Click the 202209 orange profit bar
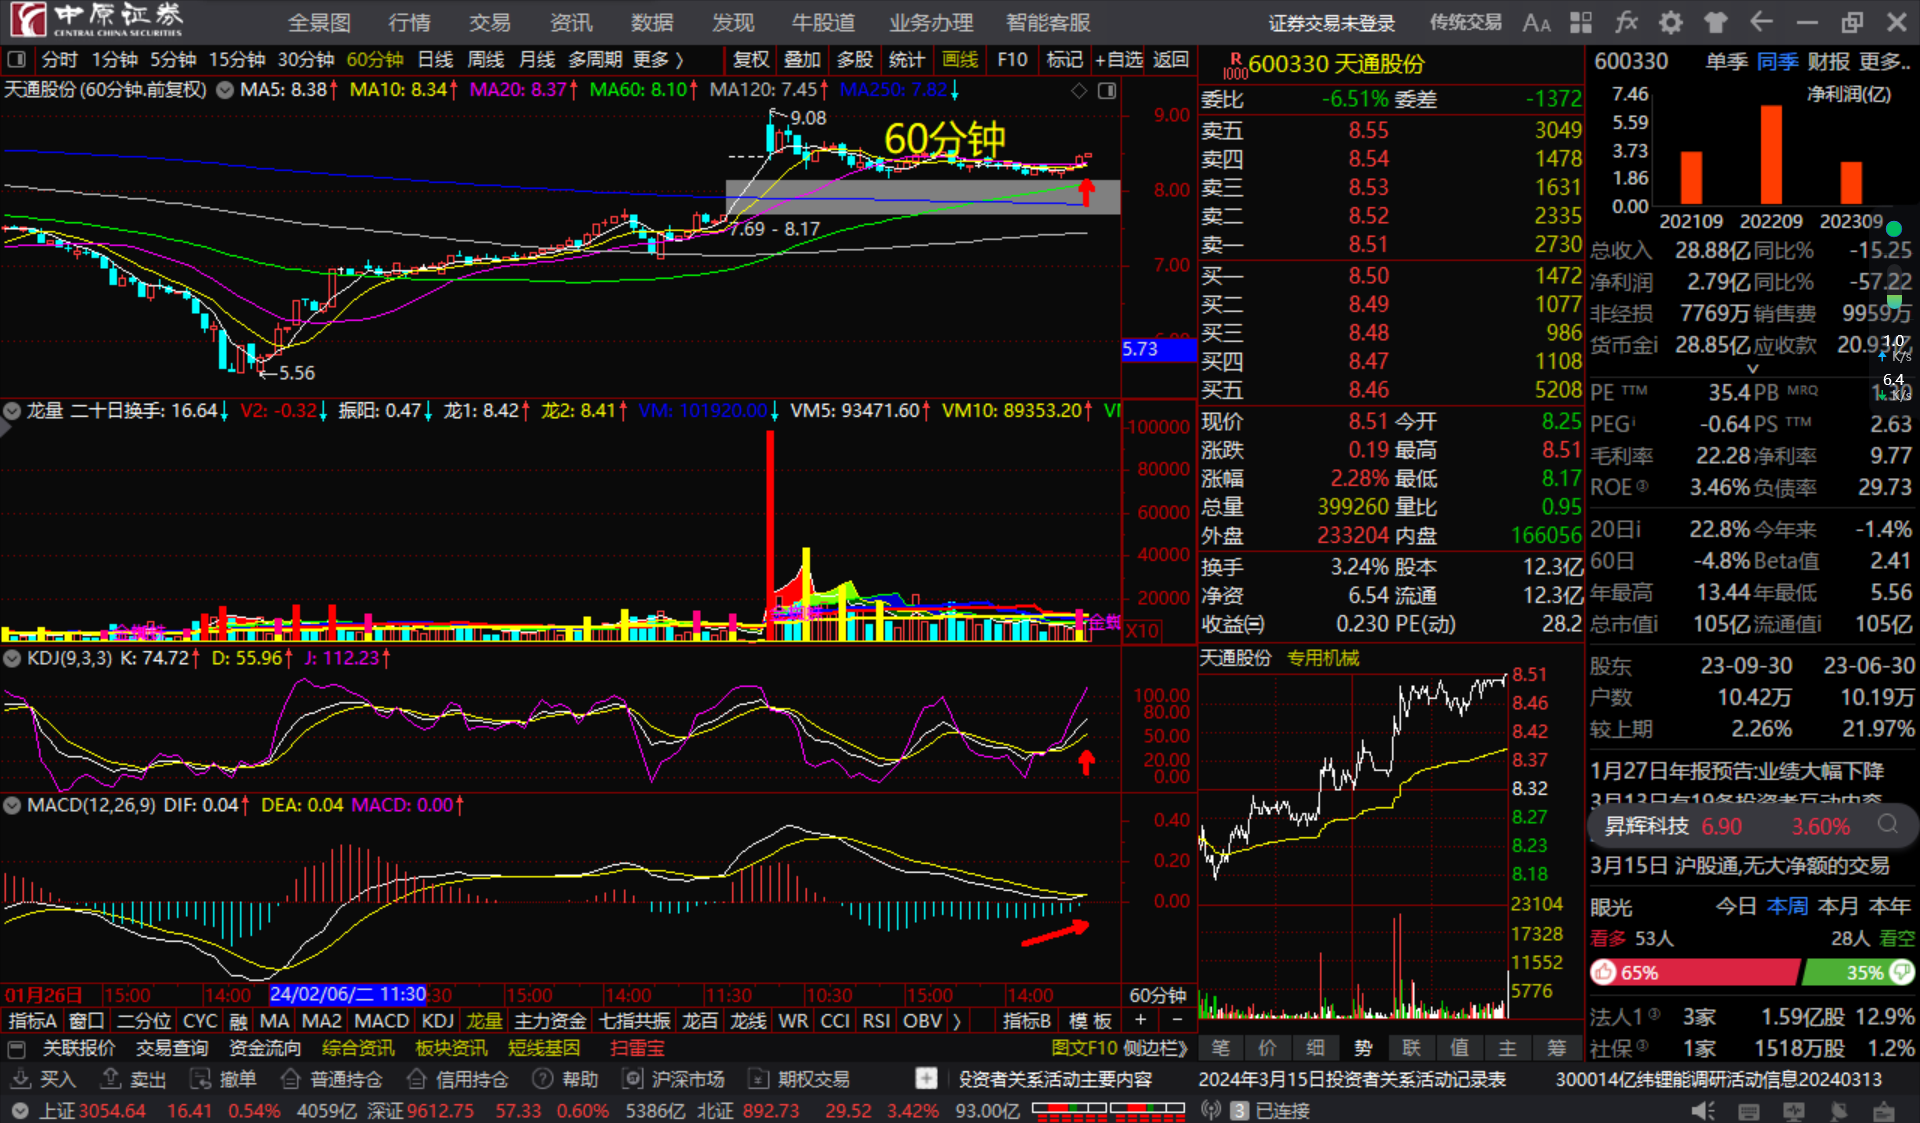 pyautogui.click(x=1770, y=155)
